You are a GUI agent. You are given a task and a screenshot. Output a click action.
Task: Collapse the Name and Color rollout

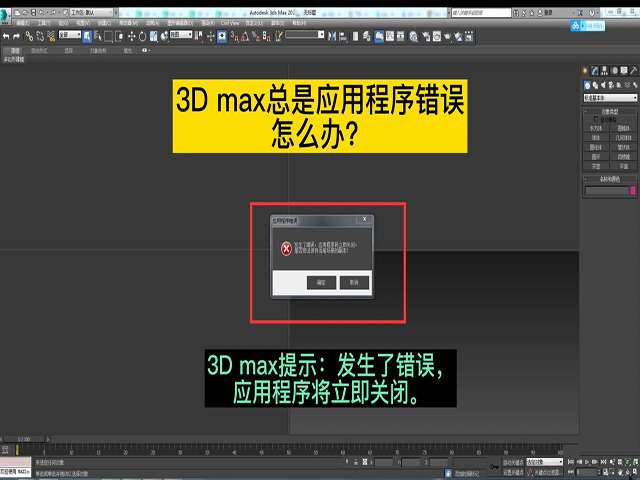point(609,179)
